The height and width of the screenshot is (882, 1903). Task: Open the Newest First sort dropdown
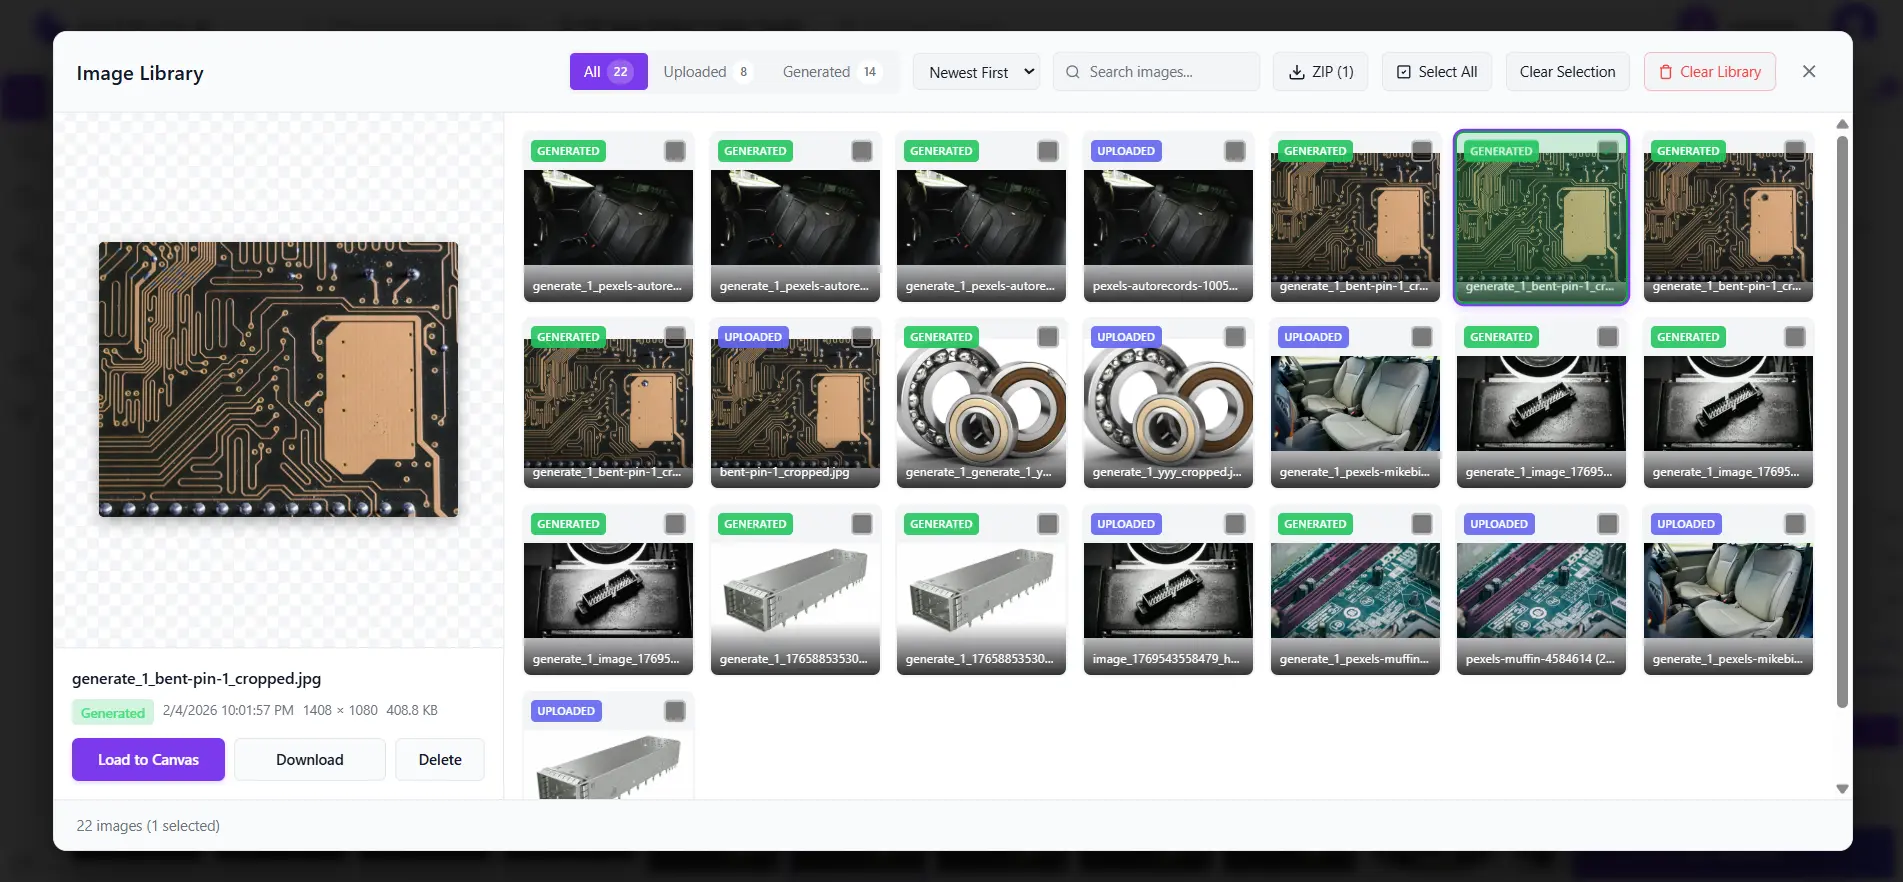[980, 72]
